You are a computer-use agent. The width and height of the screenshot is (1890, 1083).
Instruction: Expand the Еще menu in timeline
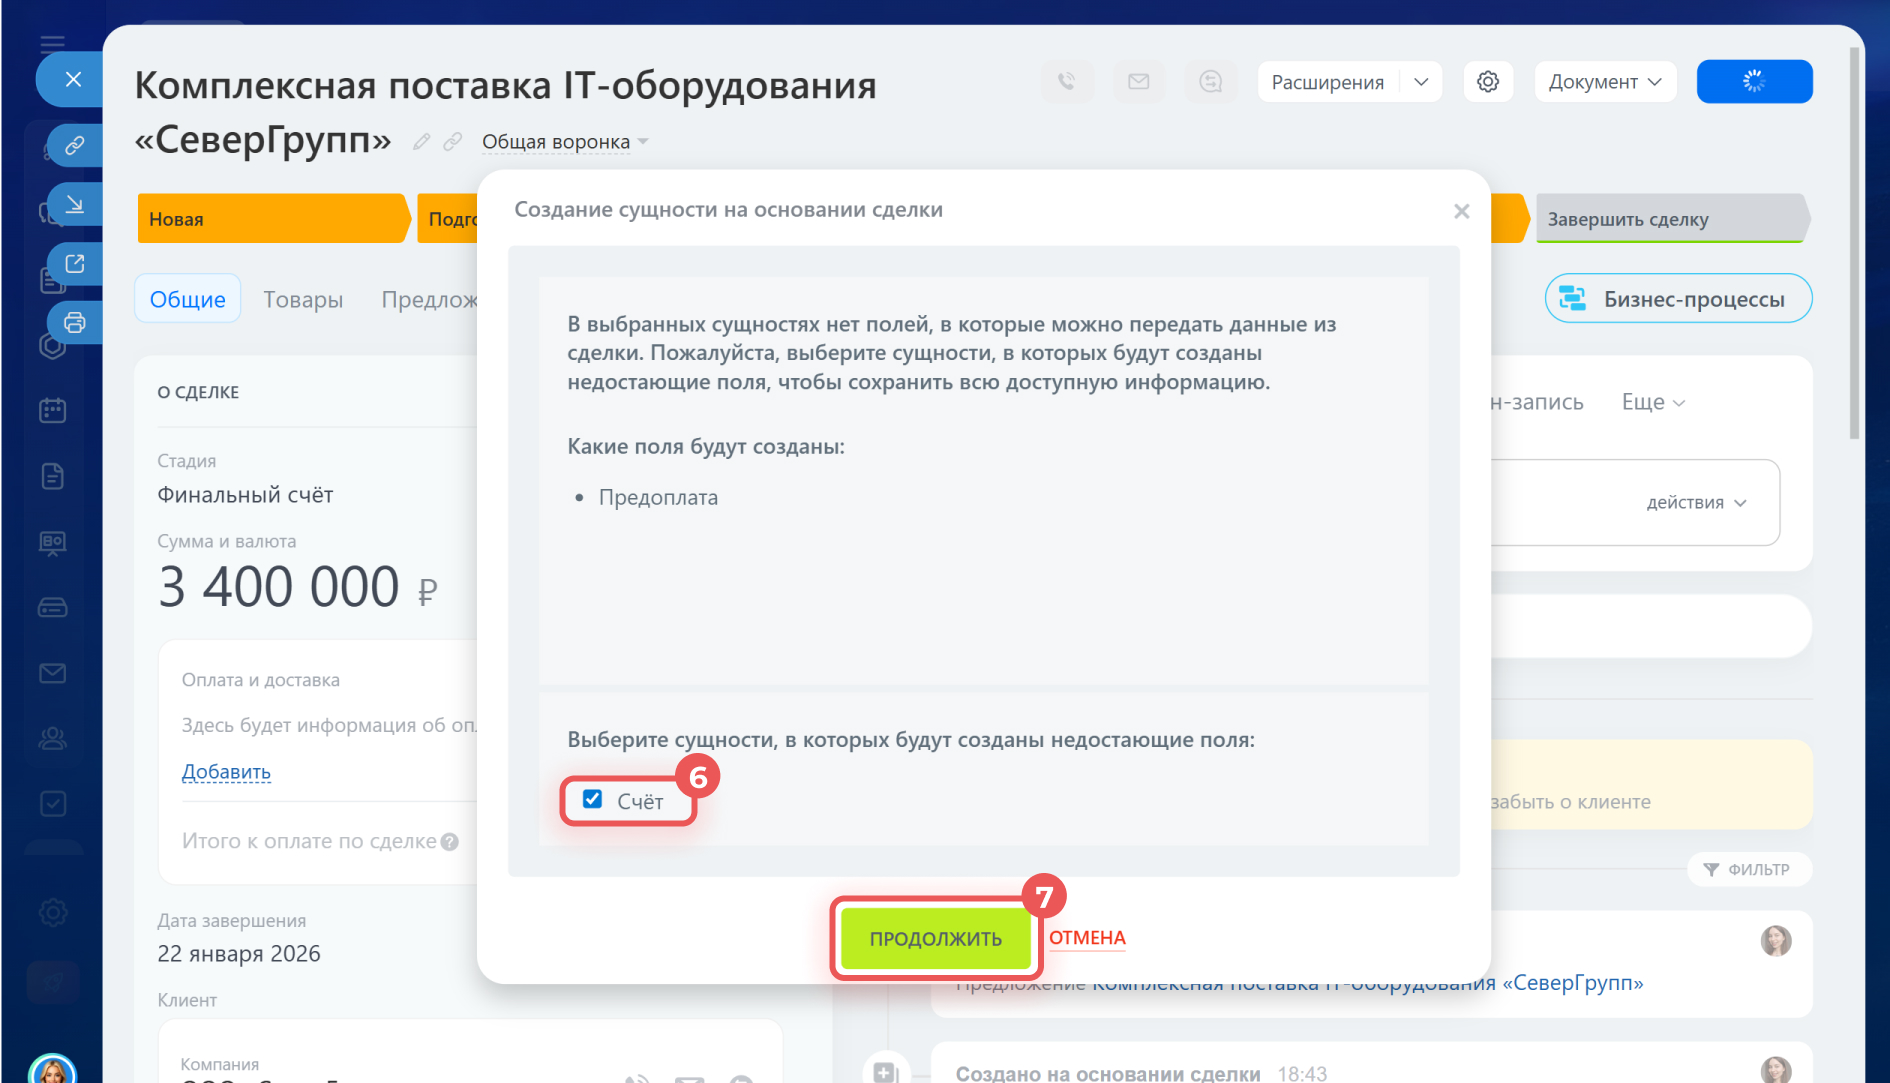[1652, 402]
